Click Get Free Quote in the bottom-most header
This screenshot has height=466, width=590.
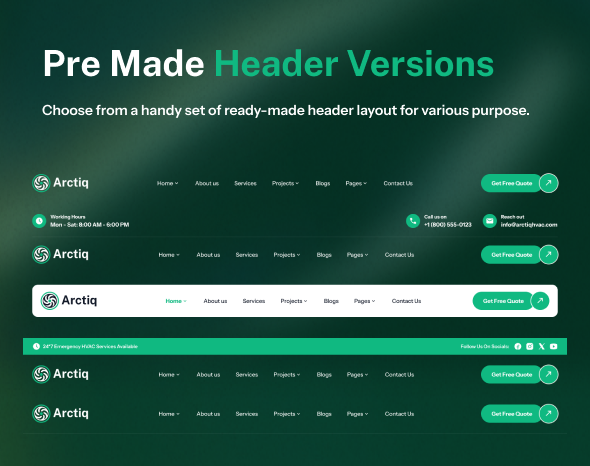(x=511, y=414)
